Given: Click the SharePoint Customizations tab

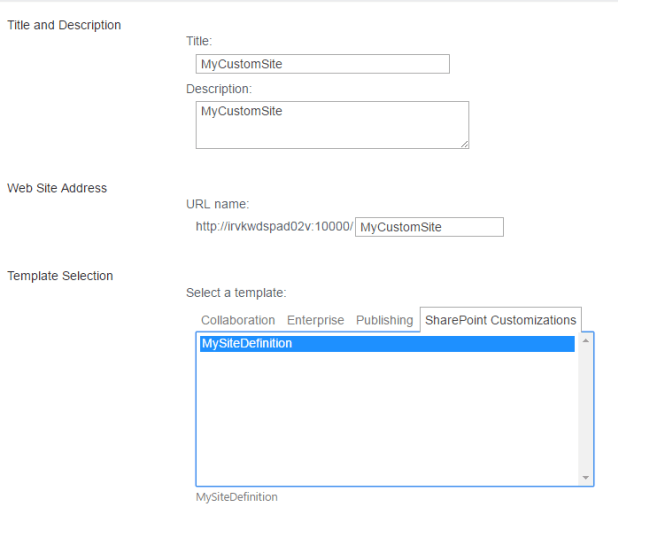Looking at the screenshot, I should tap(500, 320).
